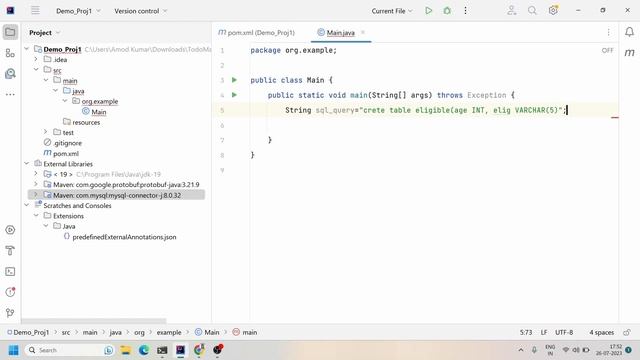Image resolution: width=640 pixels, height=360 pixels.
Task: Expand the .idea folder
Action: coord(36,59)
